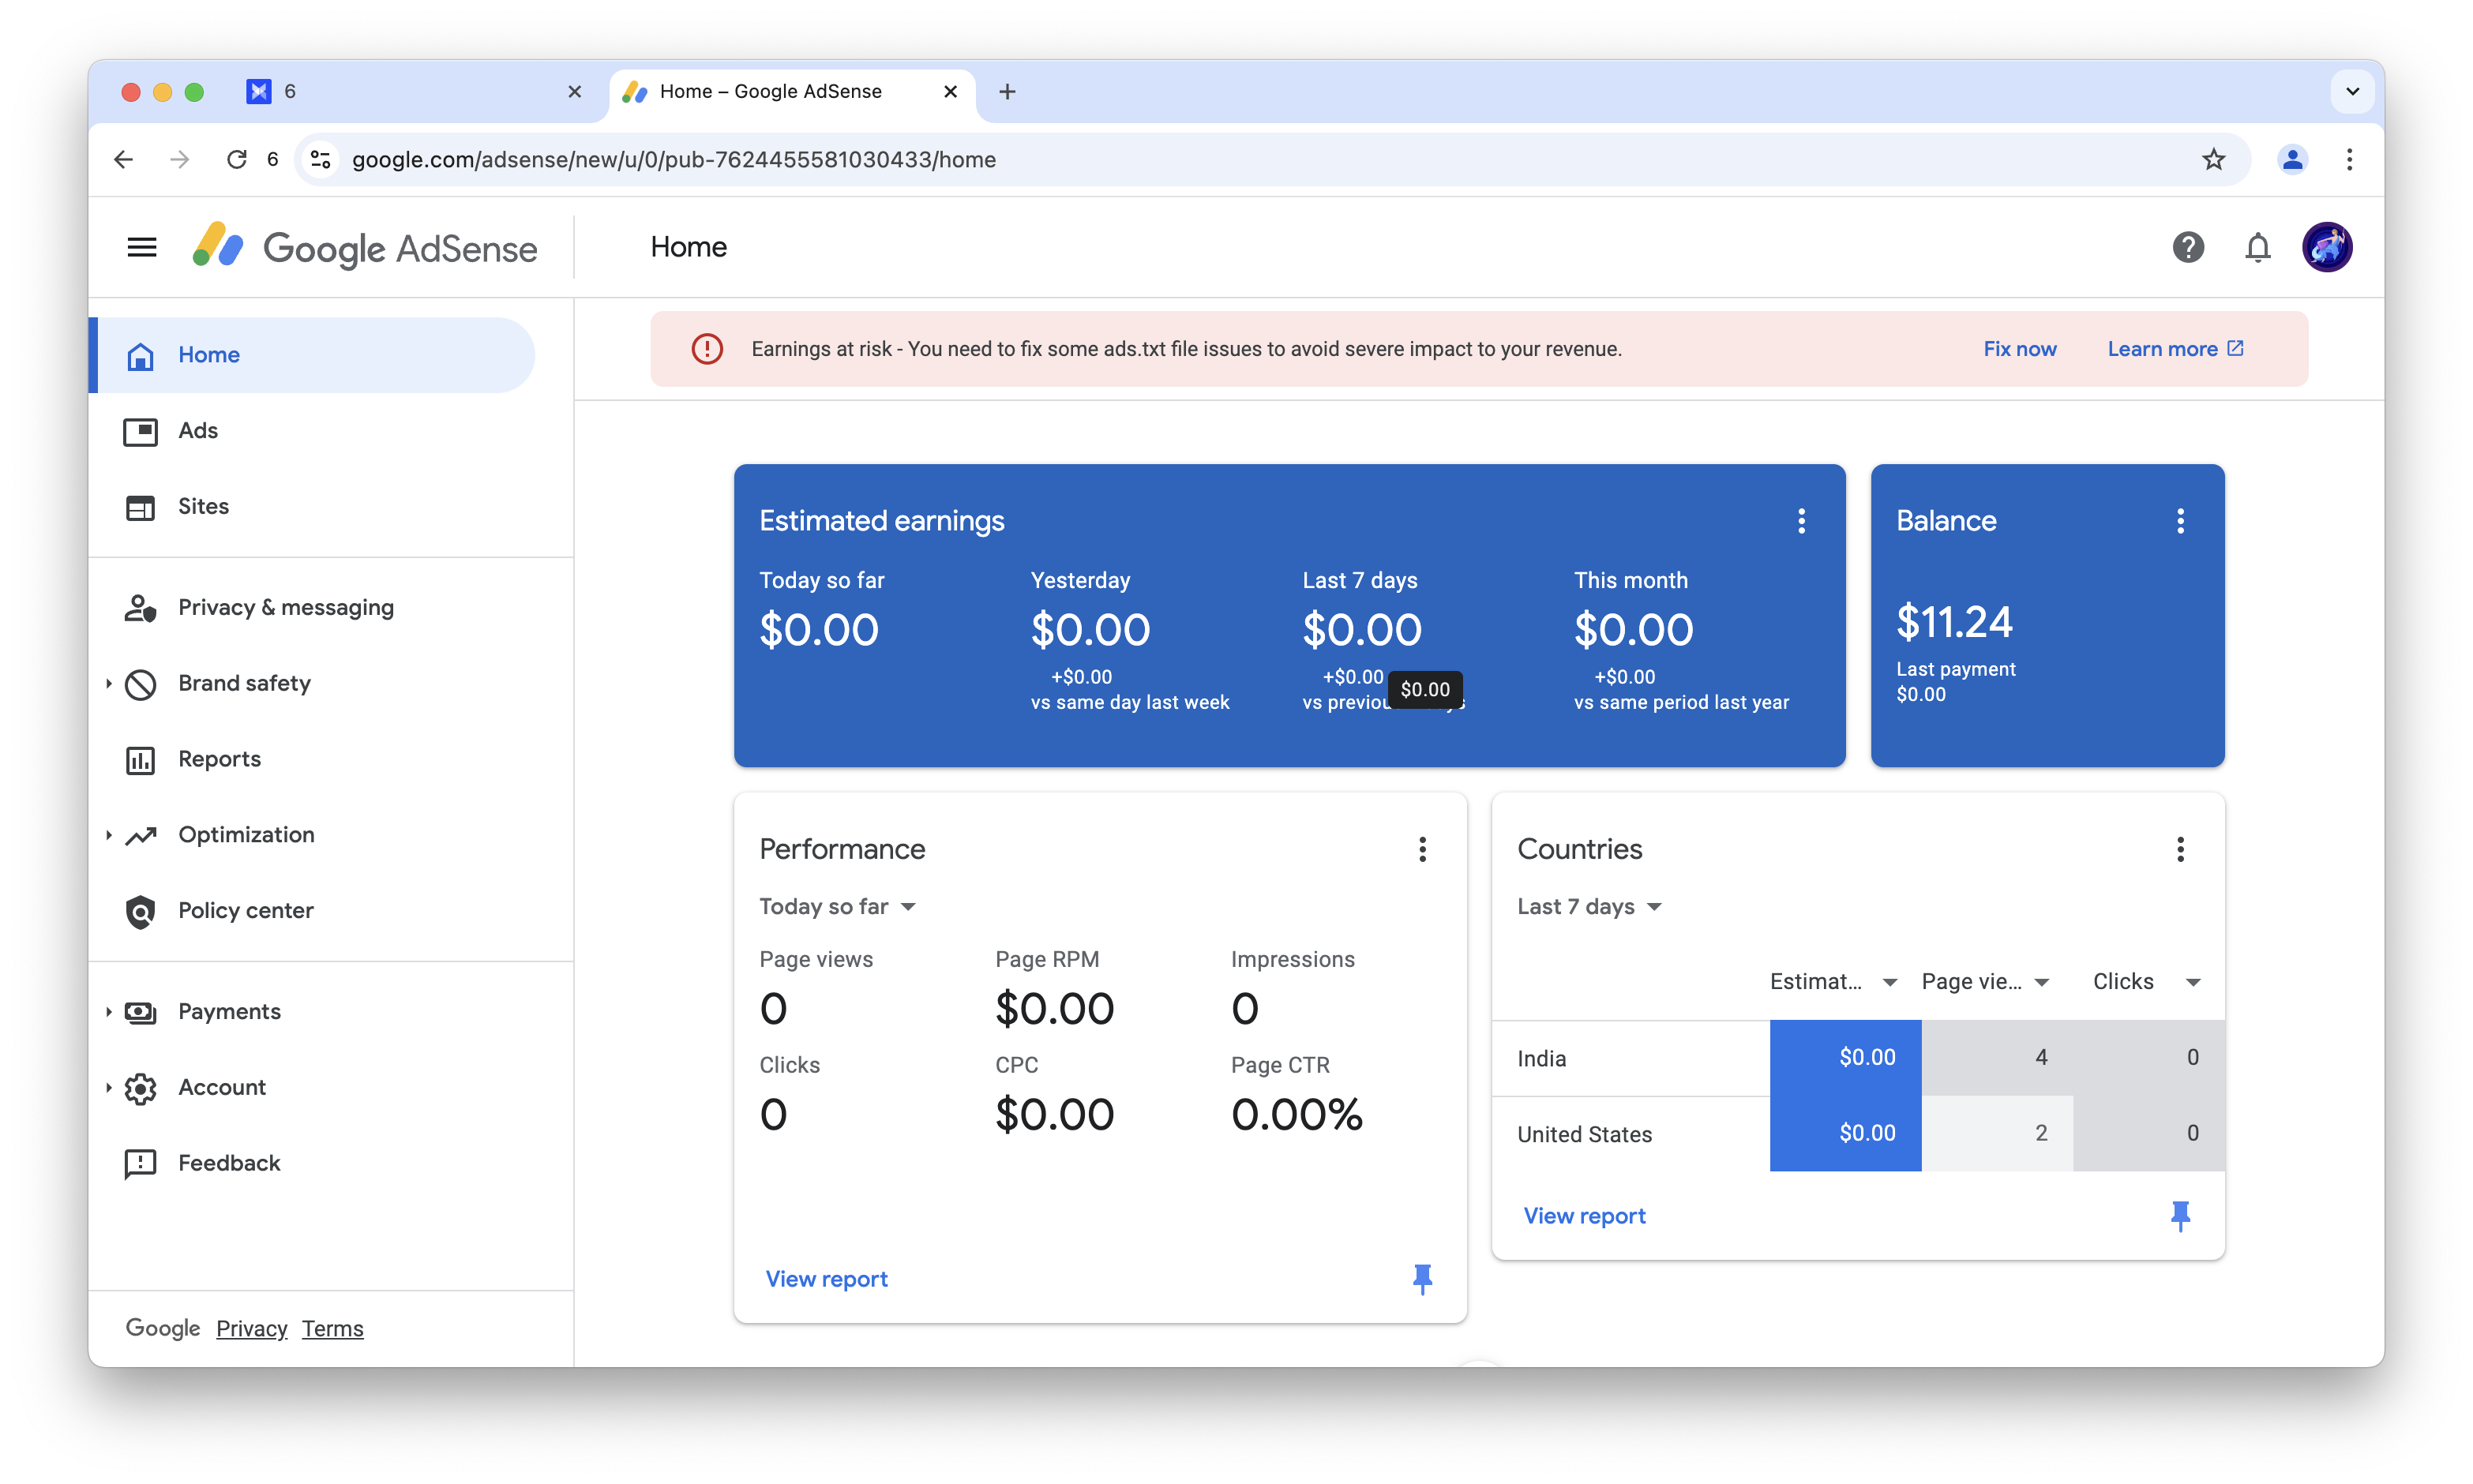Image resolution: width=2473 pixels, height=1484 pixels.
Task: Open the Privacy footer link
Action: click(251, 1329)
